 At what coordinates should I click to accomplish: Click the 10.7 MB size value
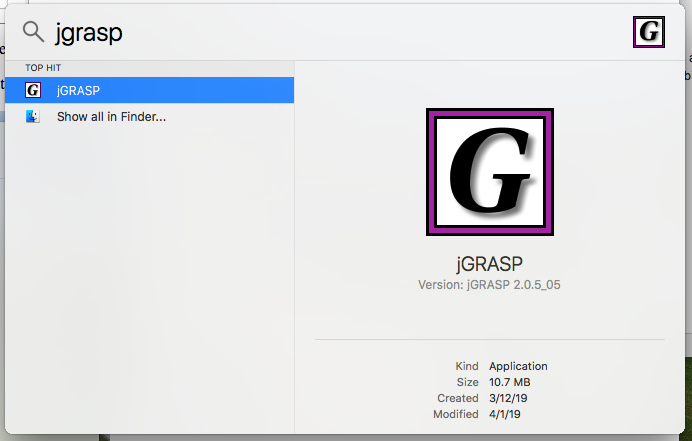click(x=510, y=382)
